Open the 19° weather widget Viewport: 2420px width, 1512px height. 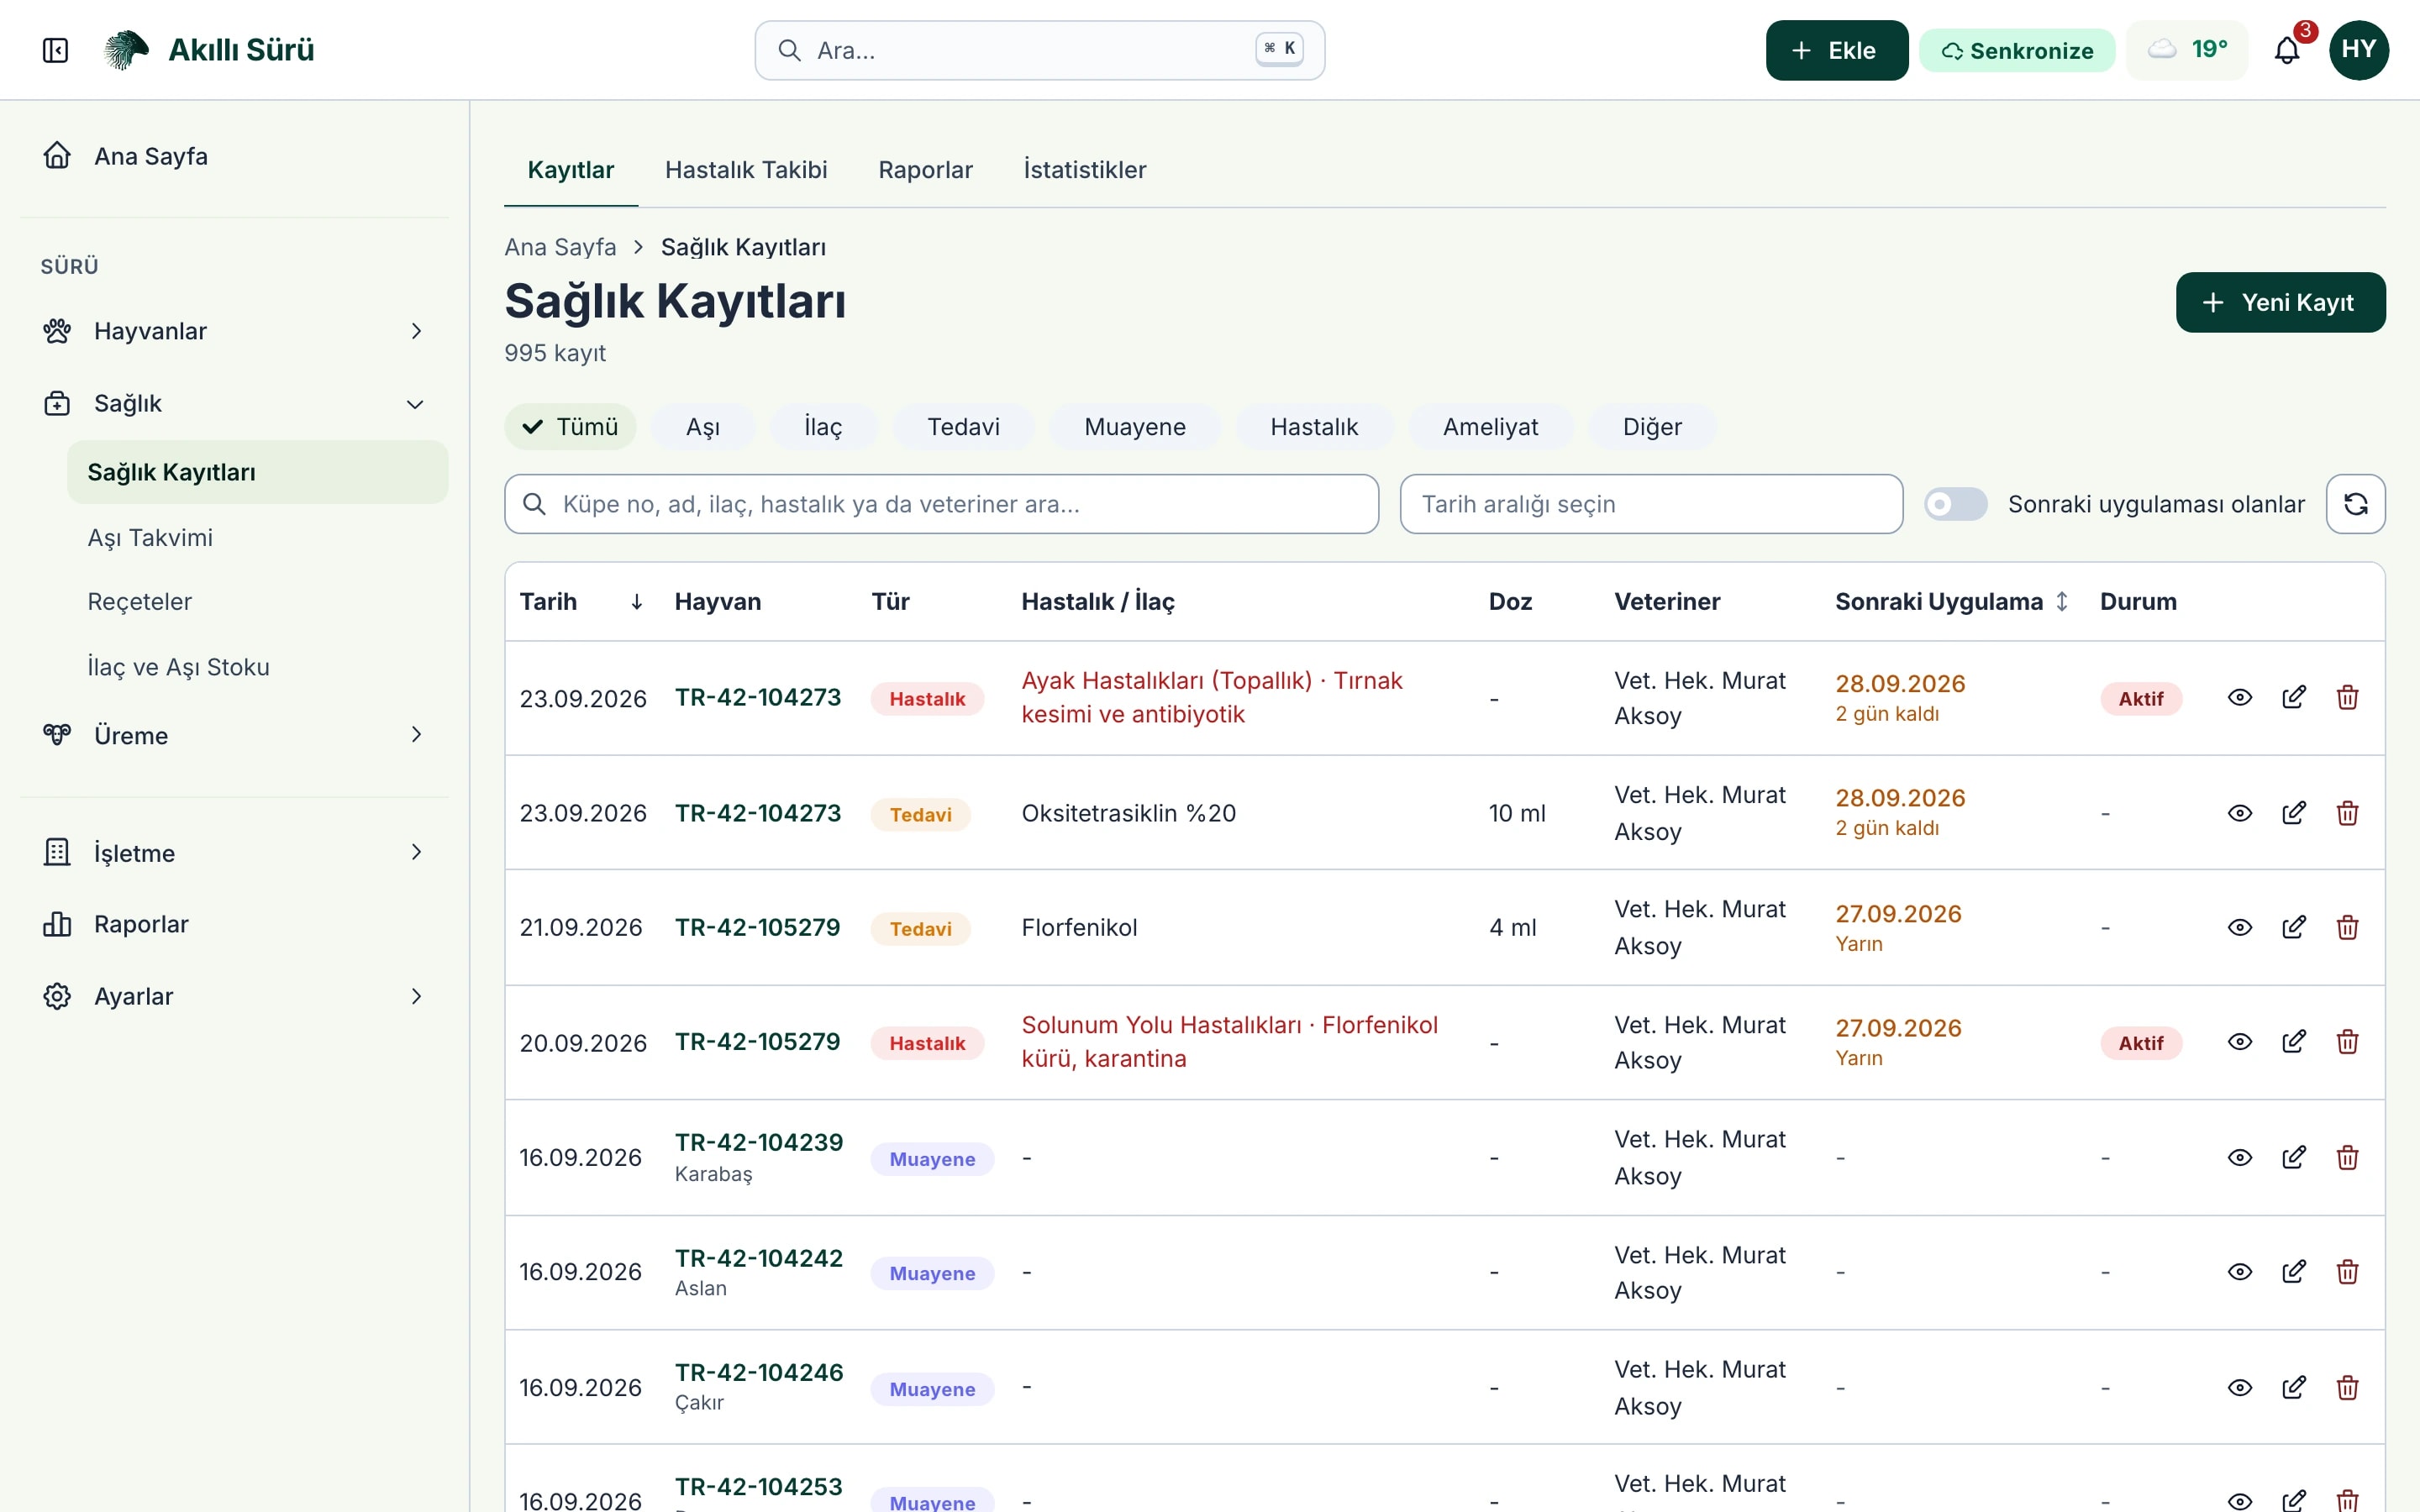(x=2187, y=50)
